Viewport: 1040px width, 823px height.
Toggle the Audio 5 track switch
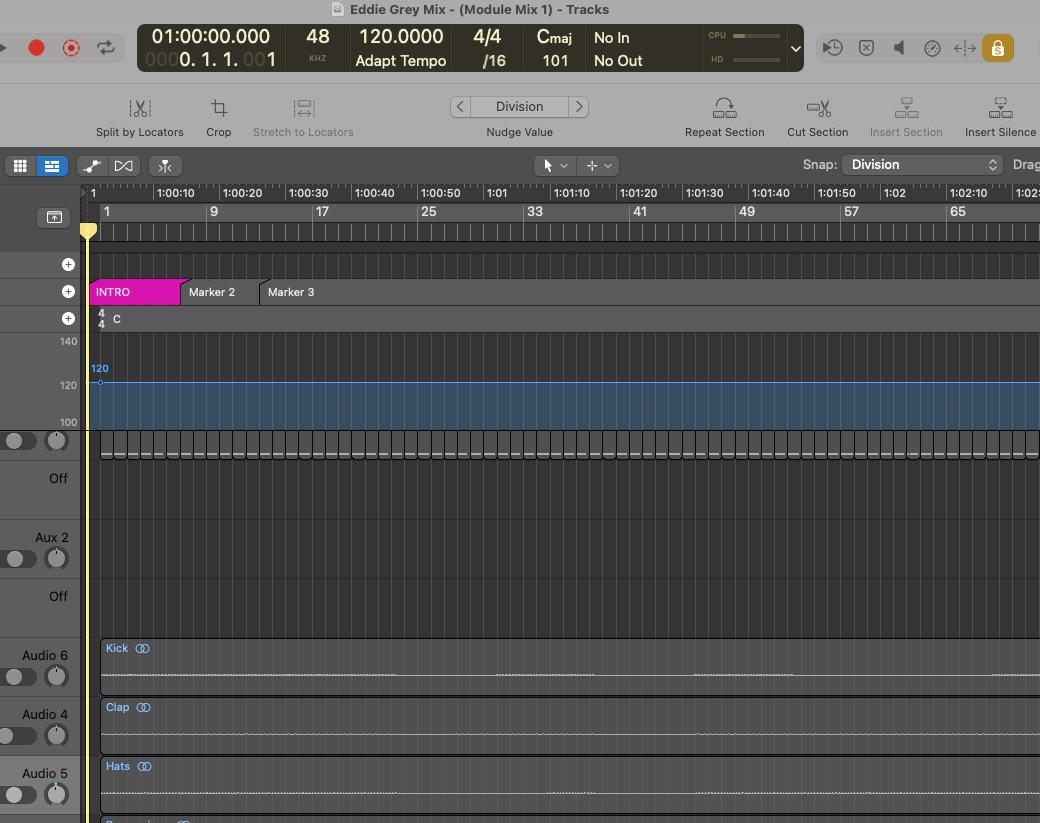[18, 795]
